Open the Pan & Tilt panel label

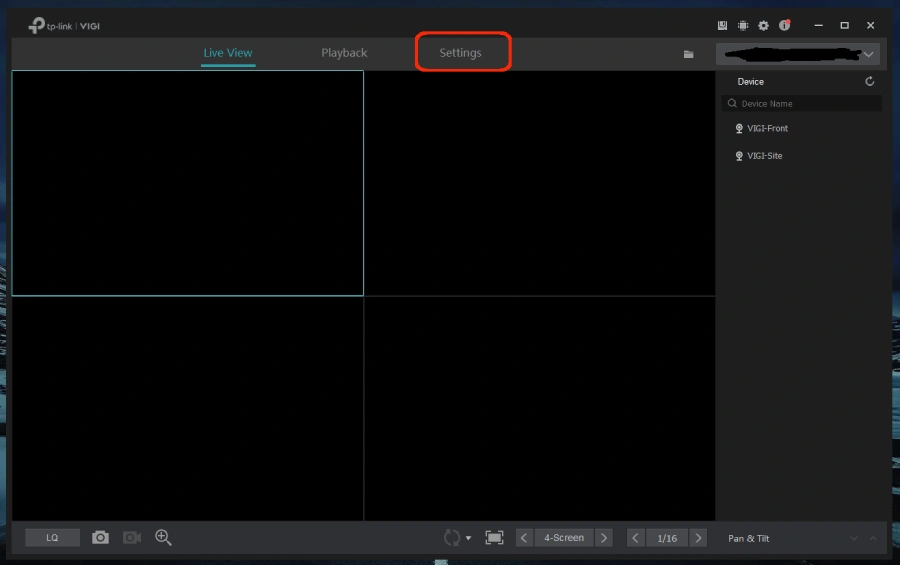click(748, 539)
